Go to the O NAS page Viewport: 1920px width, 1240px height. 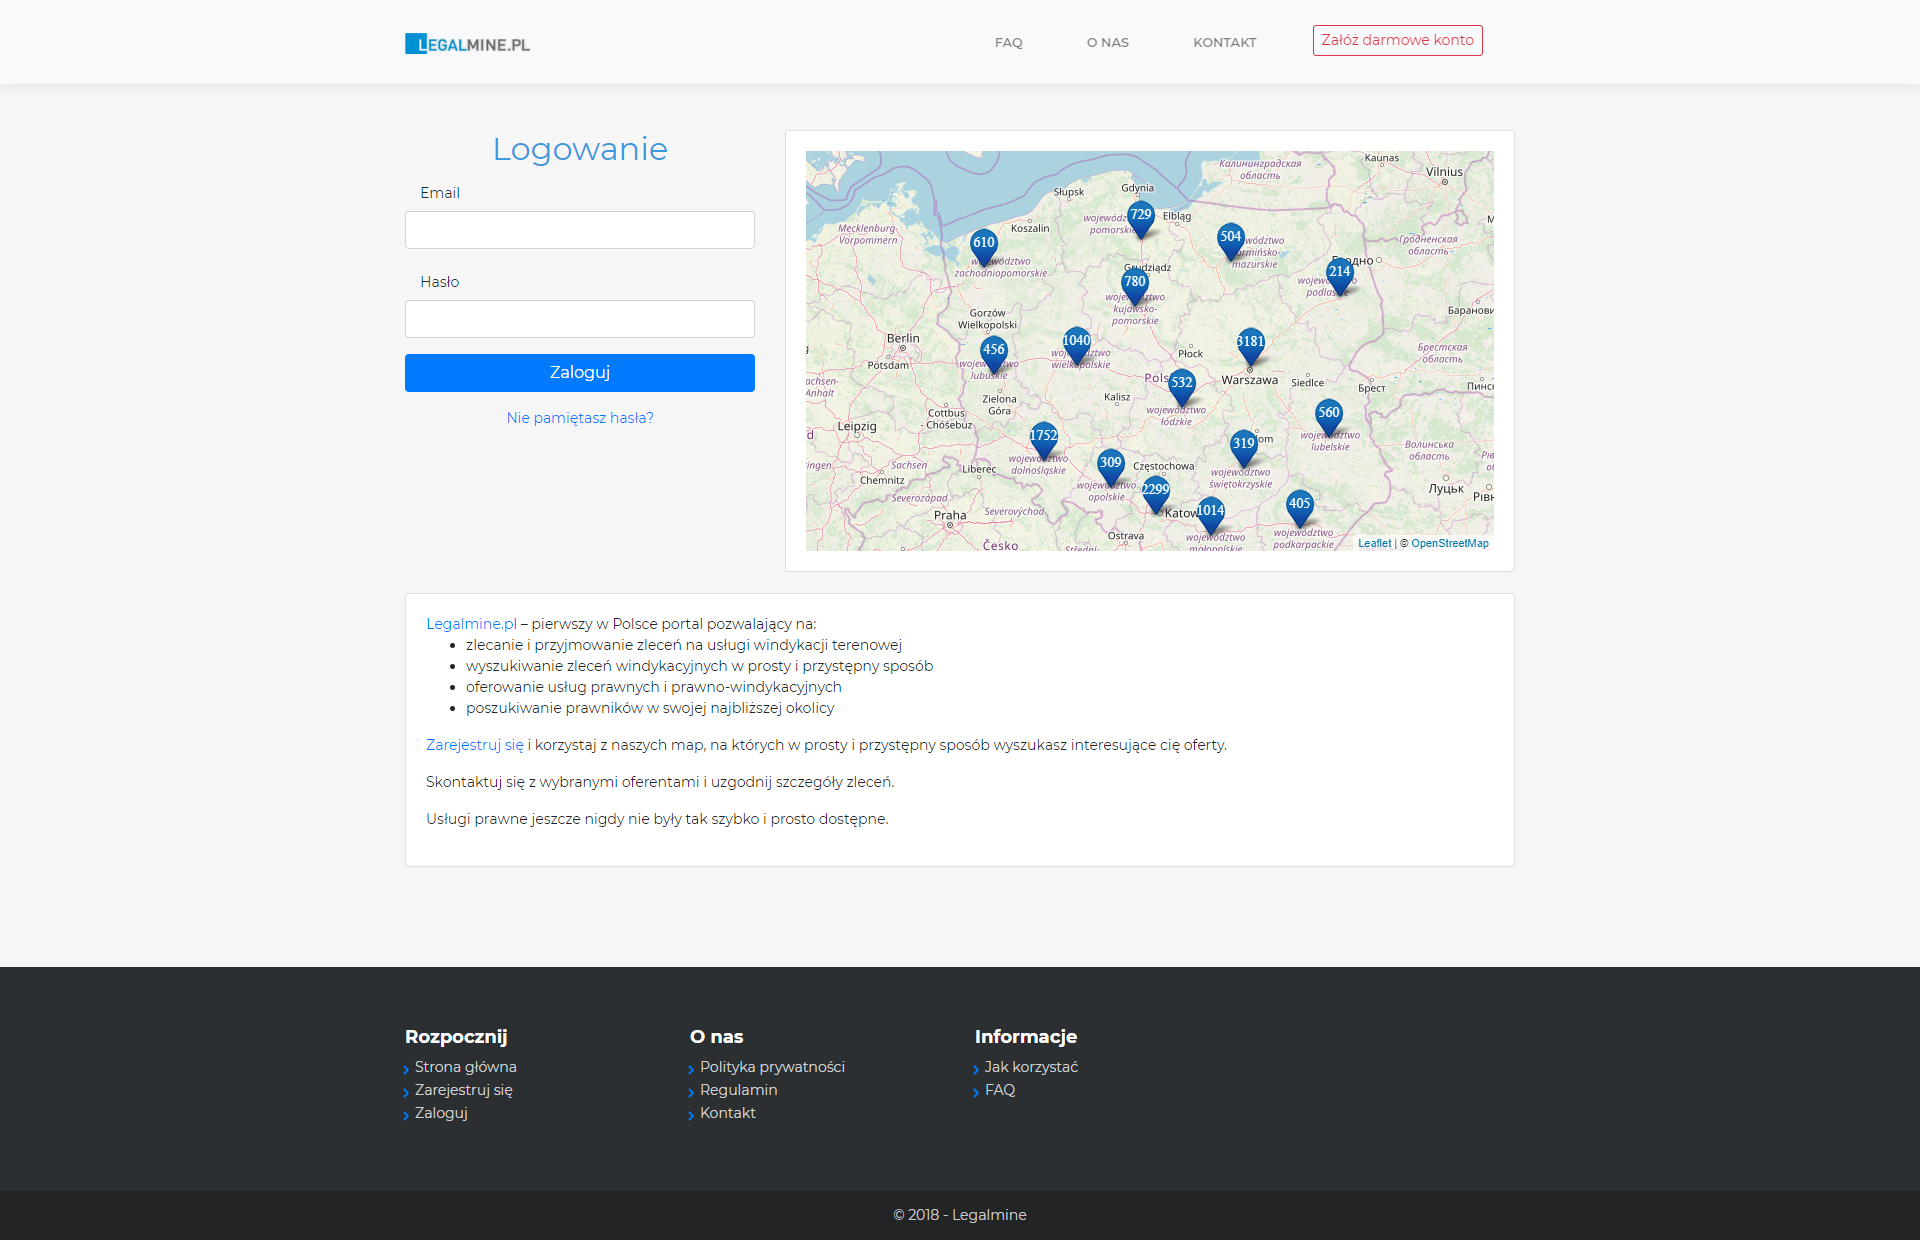pos(1107,43)
